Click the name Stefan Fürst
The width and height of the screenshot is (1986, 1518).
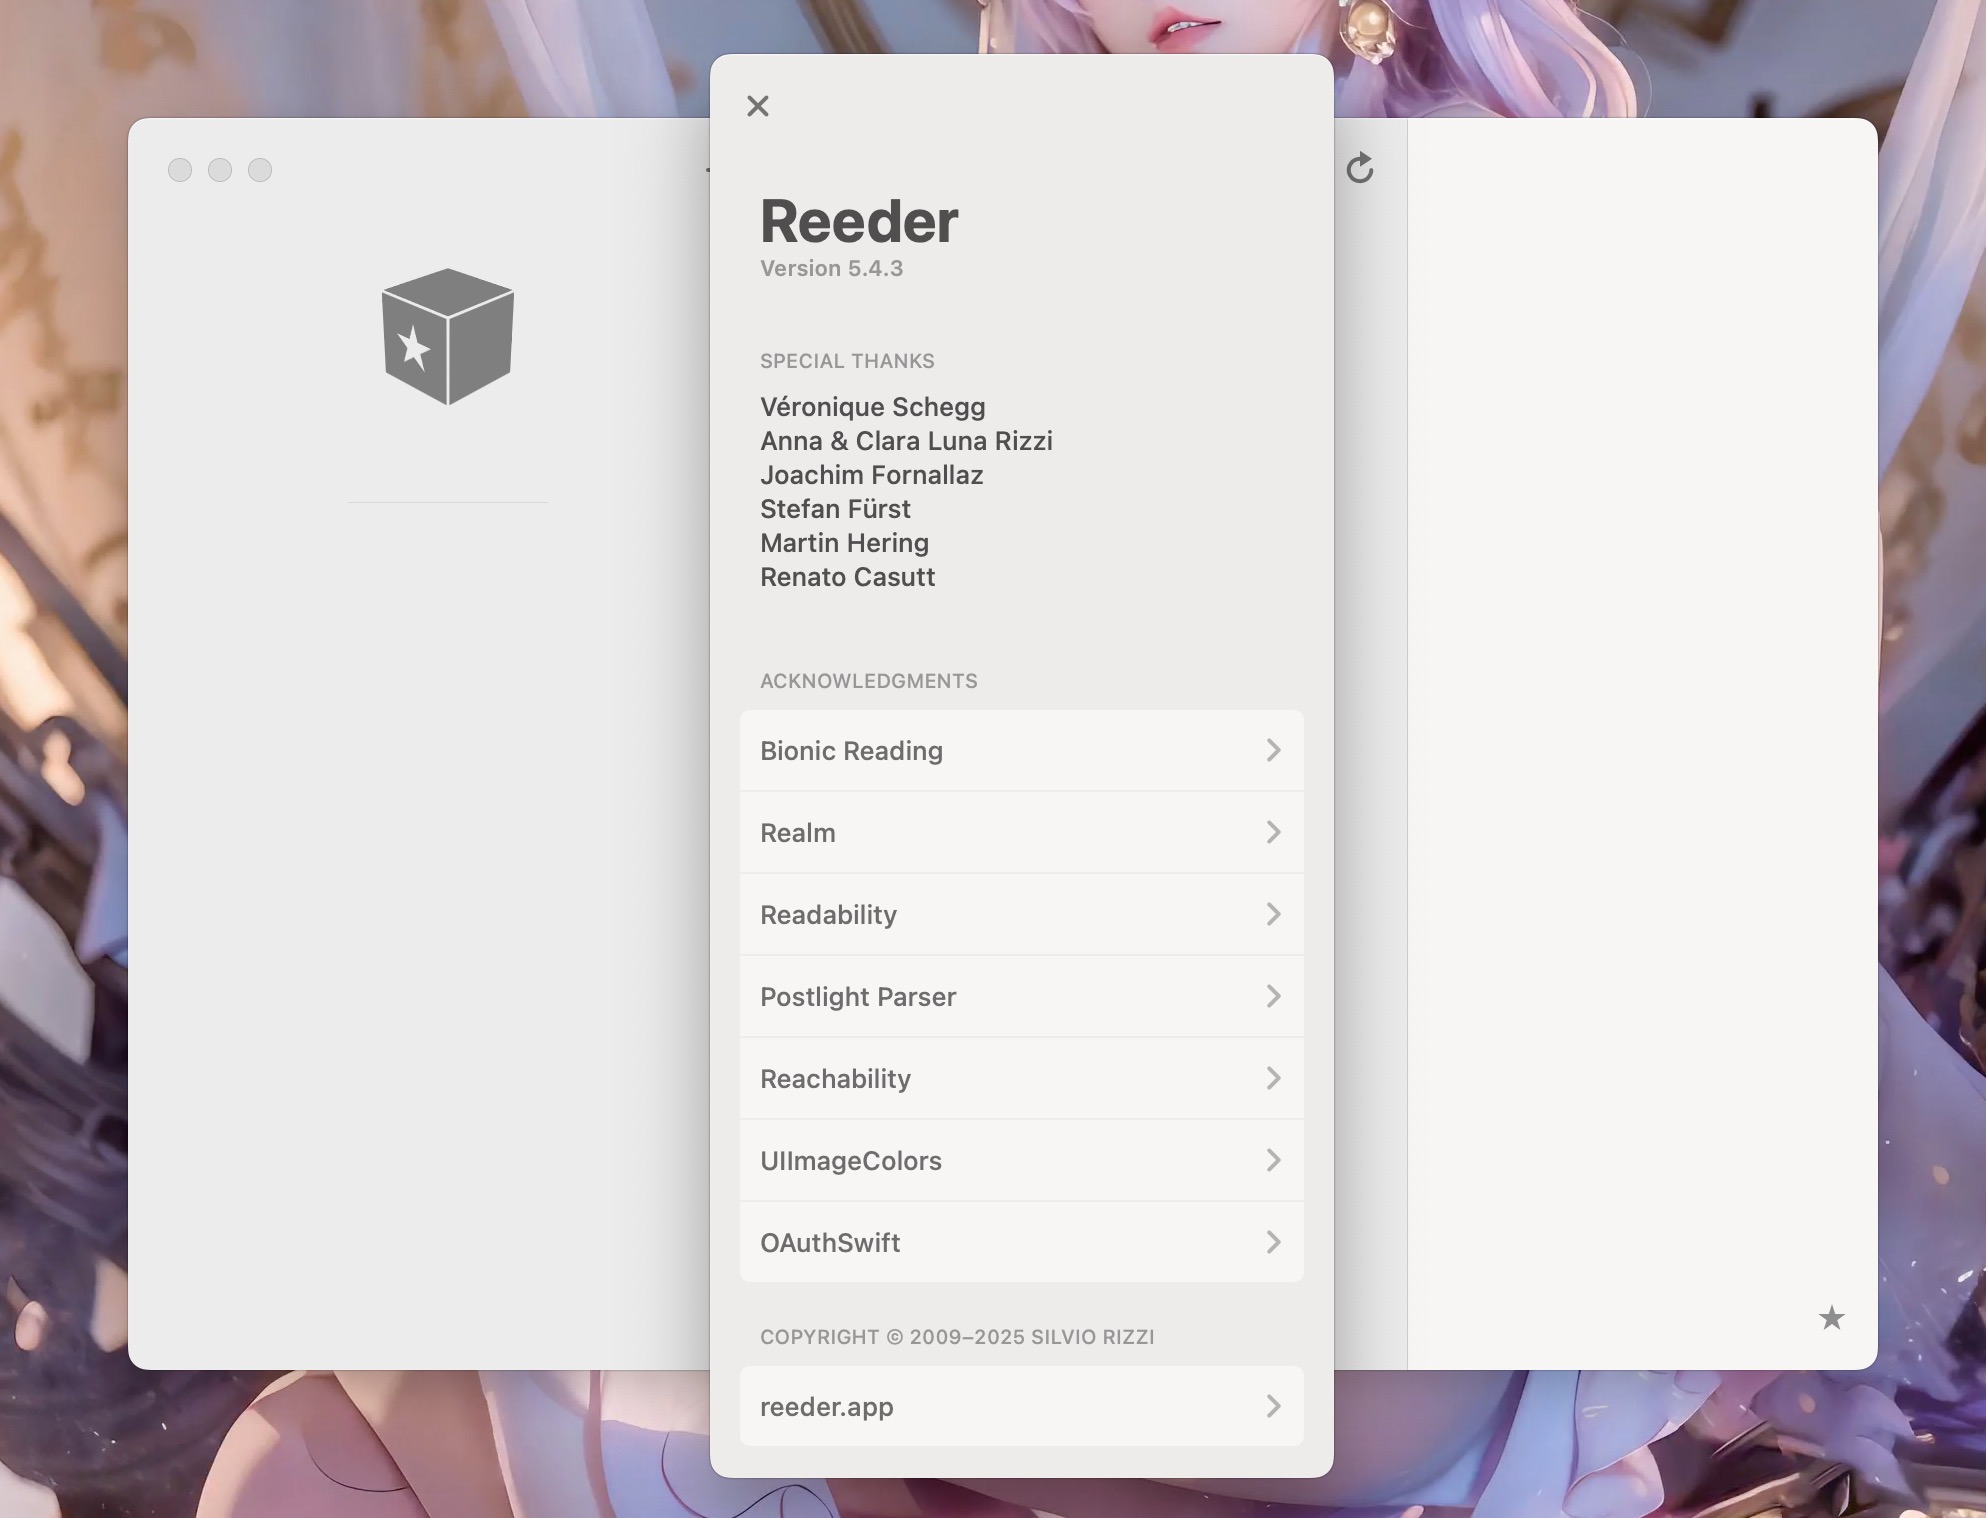835,509
